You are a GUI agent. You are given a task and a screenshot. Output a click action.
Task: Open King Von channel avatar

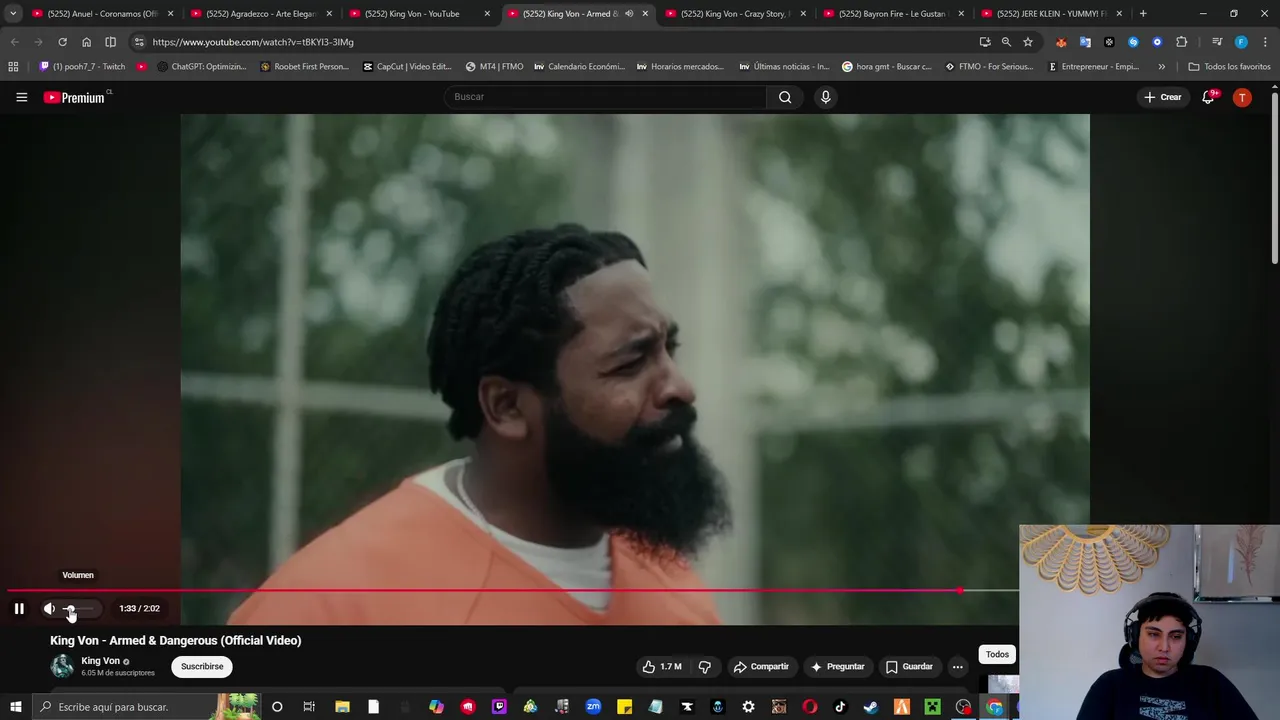pos(62,666)
